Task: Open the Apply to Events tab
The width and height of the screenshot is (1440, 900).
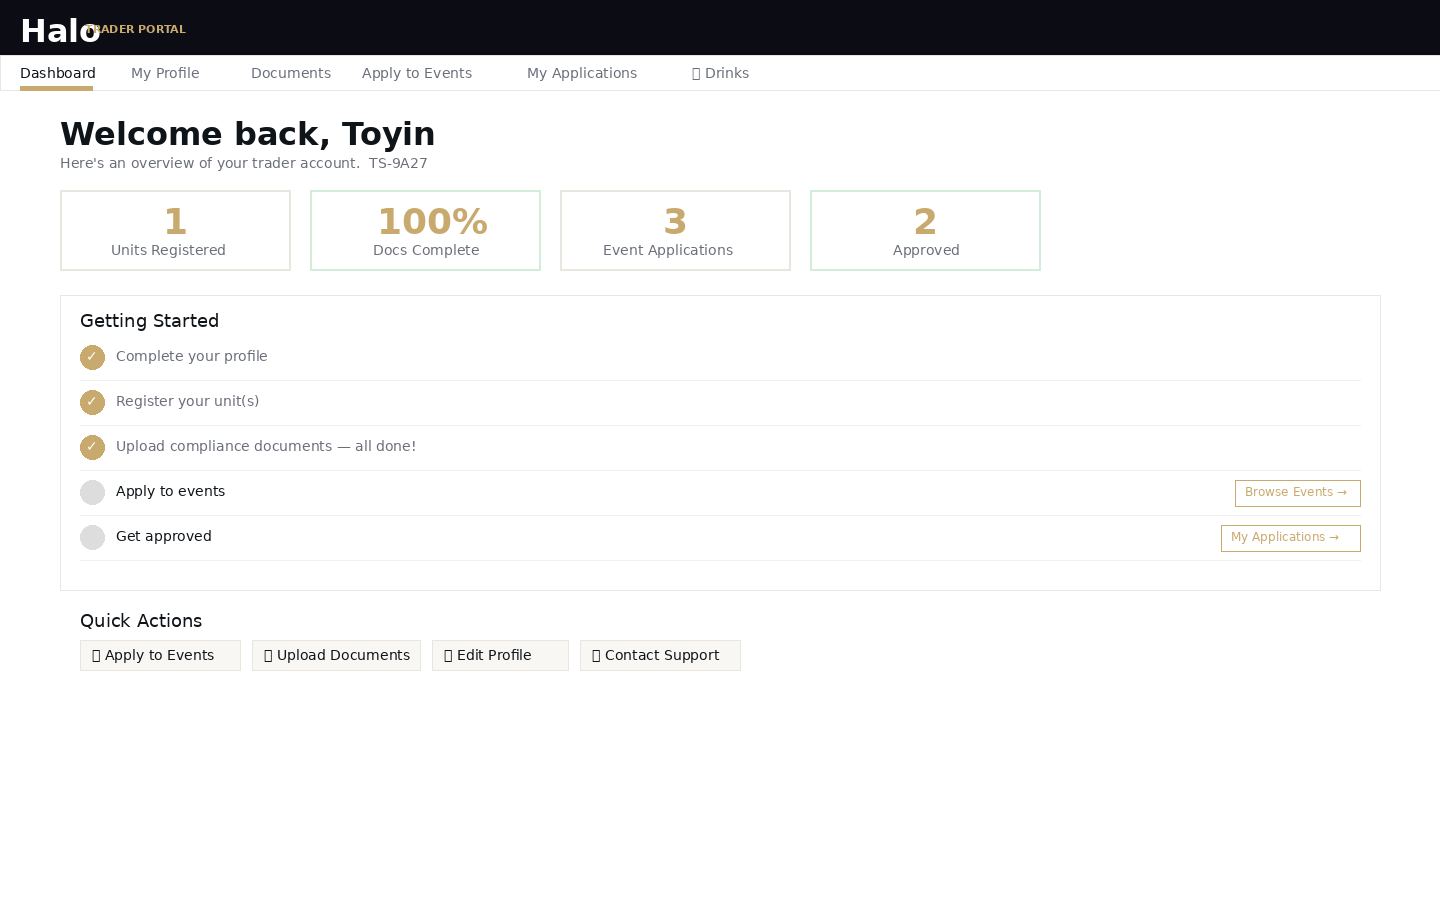Action: coord(417,73)
